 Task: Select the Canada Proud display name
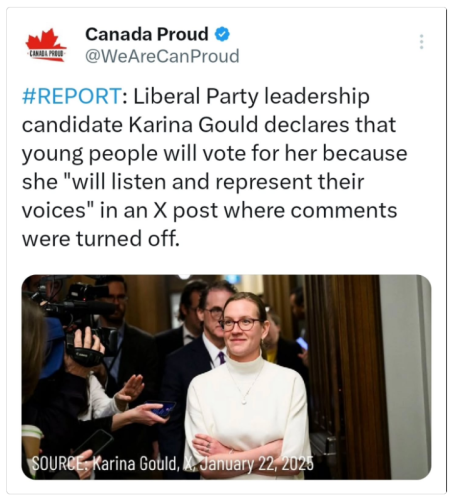[147, 34]
